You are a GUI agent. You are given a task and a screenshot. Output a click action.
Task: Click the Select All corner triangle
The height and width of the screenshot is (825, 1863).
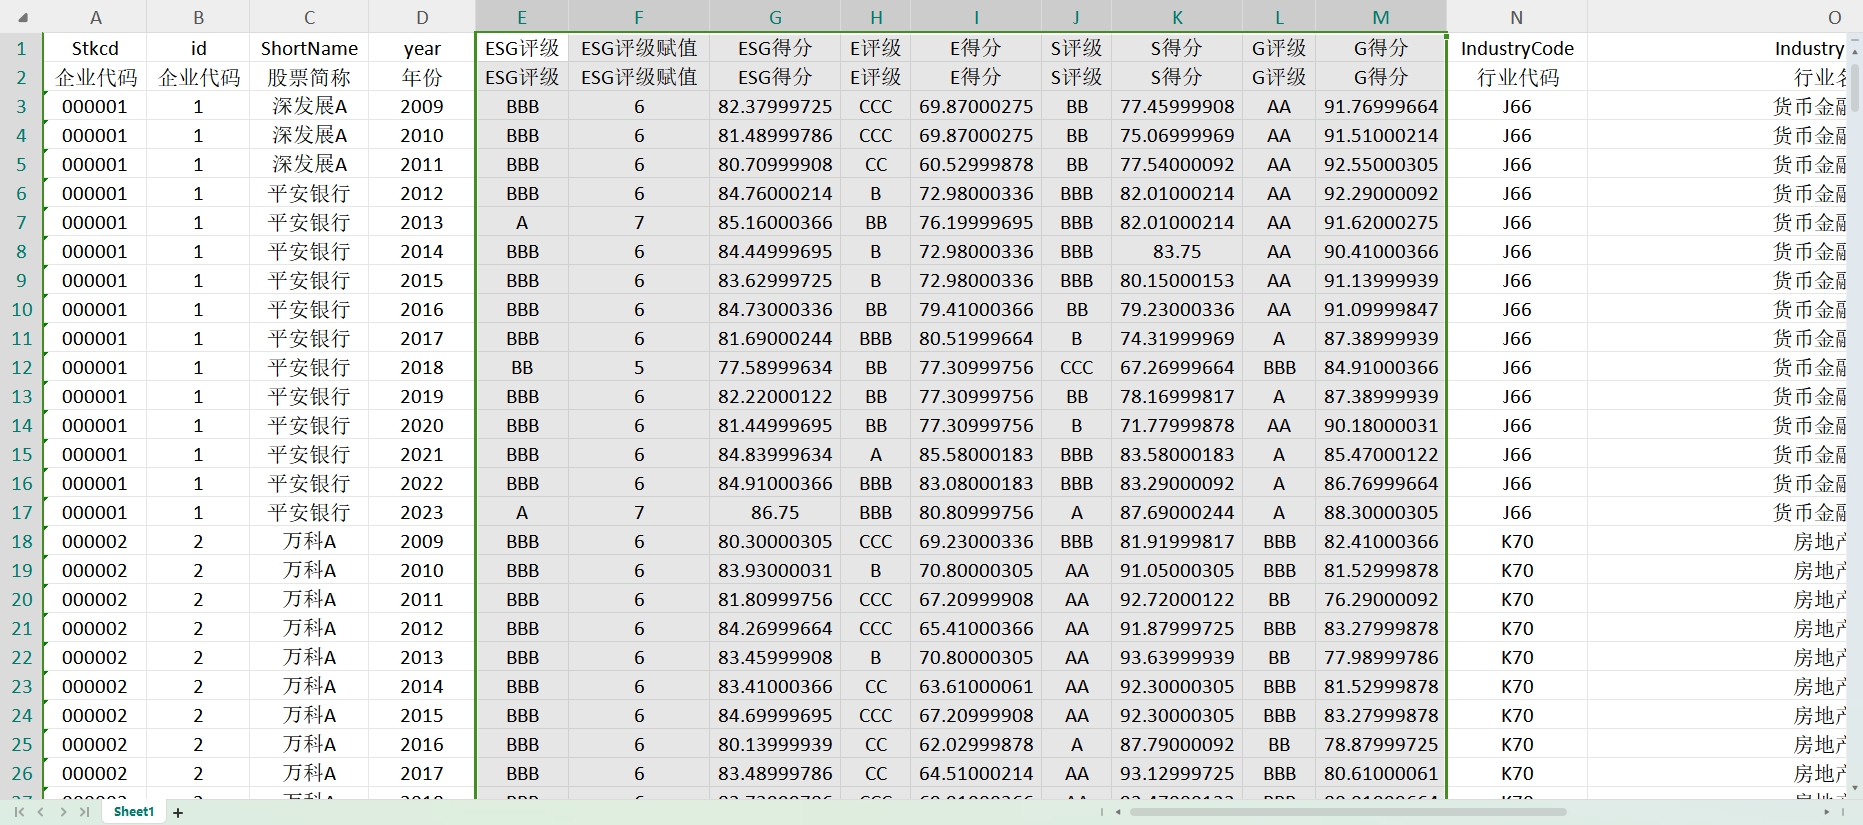(22, 17)
